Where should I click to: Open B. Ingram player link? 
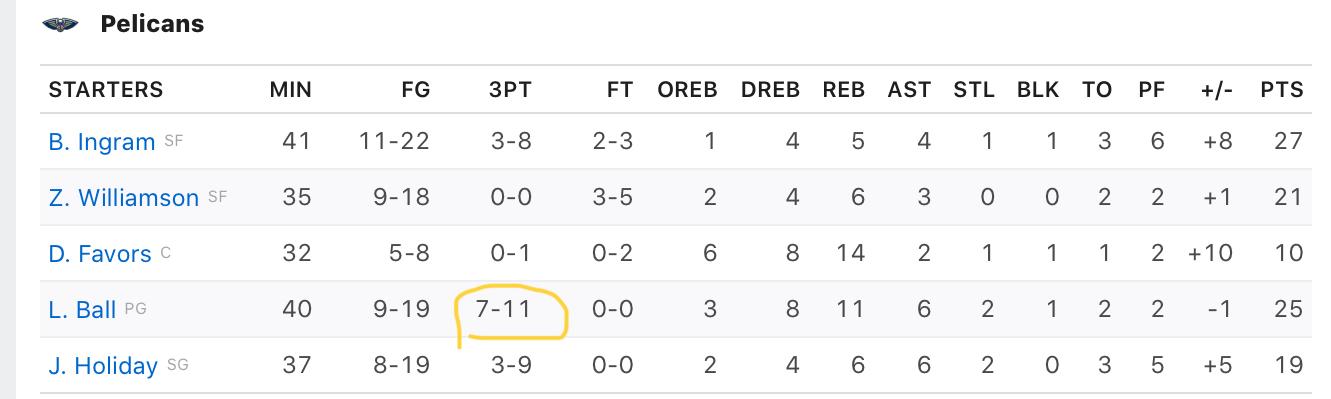click(102, 142)
